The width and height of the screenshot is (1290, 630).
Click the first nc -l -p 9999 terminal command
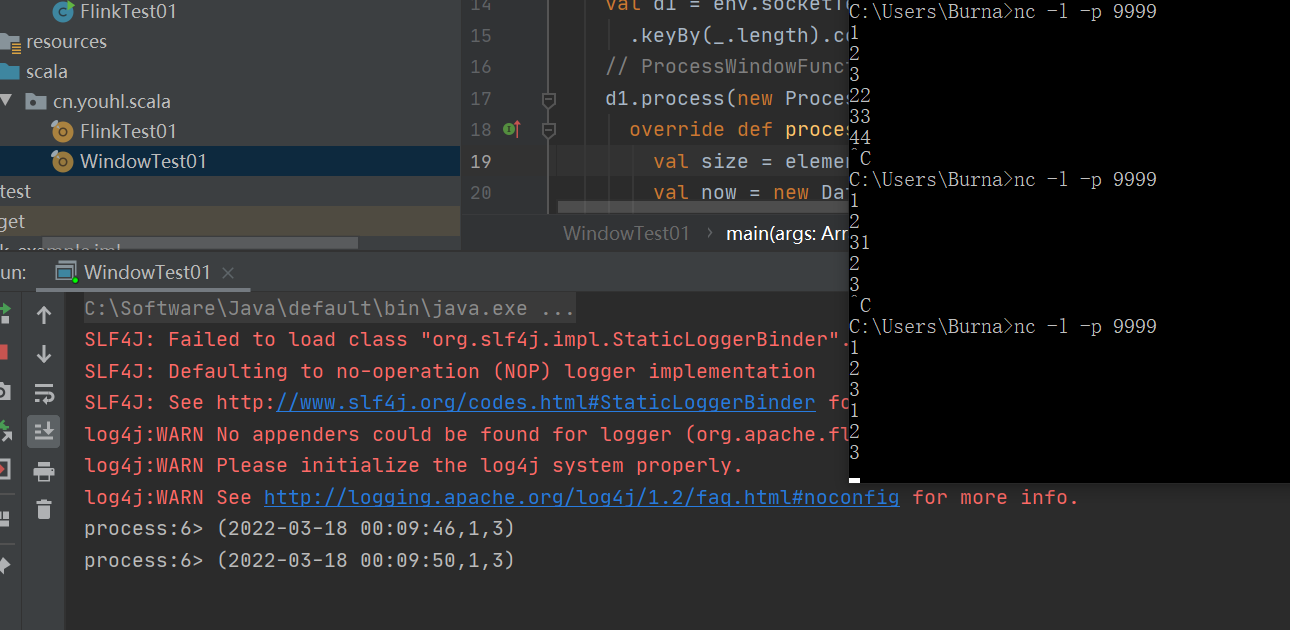[x=1085, y=12]
